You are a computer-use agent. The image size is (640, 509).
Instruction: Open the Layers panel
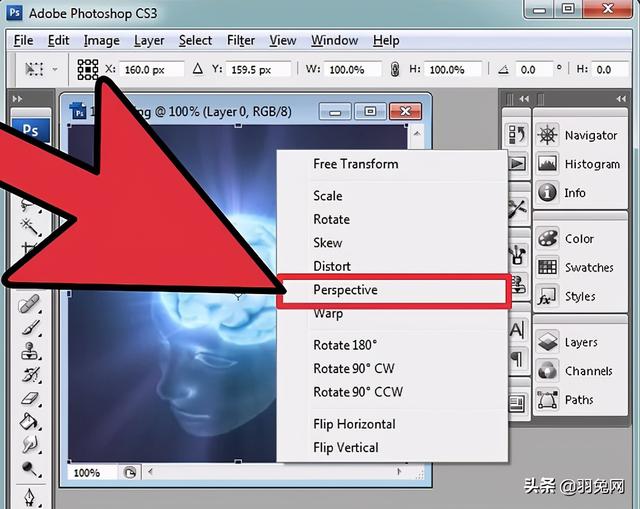567,342
